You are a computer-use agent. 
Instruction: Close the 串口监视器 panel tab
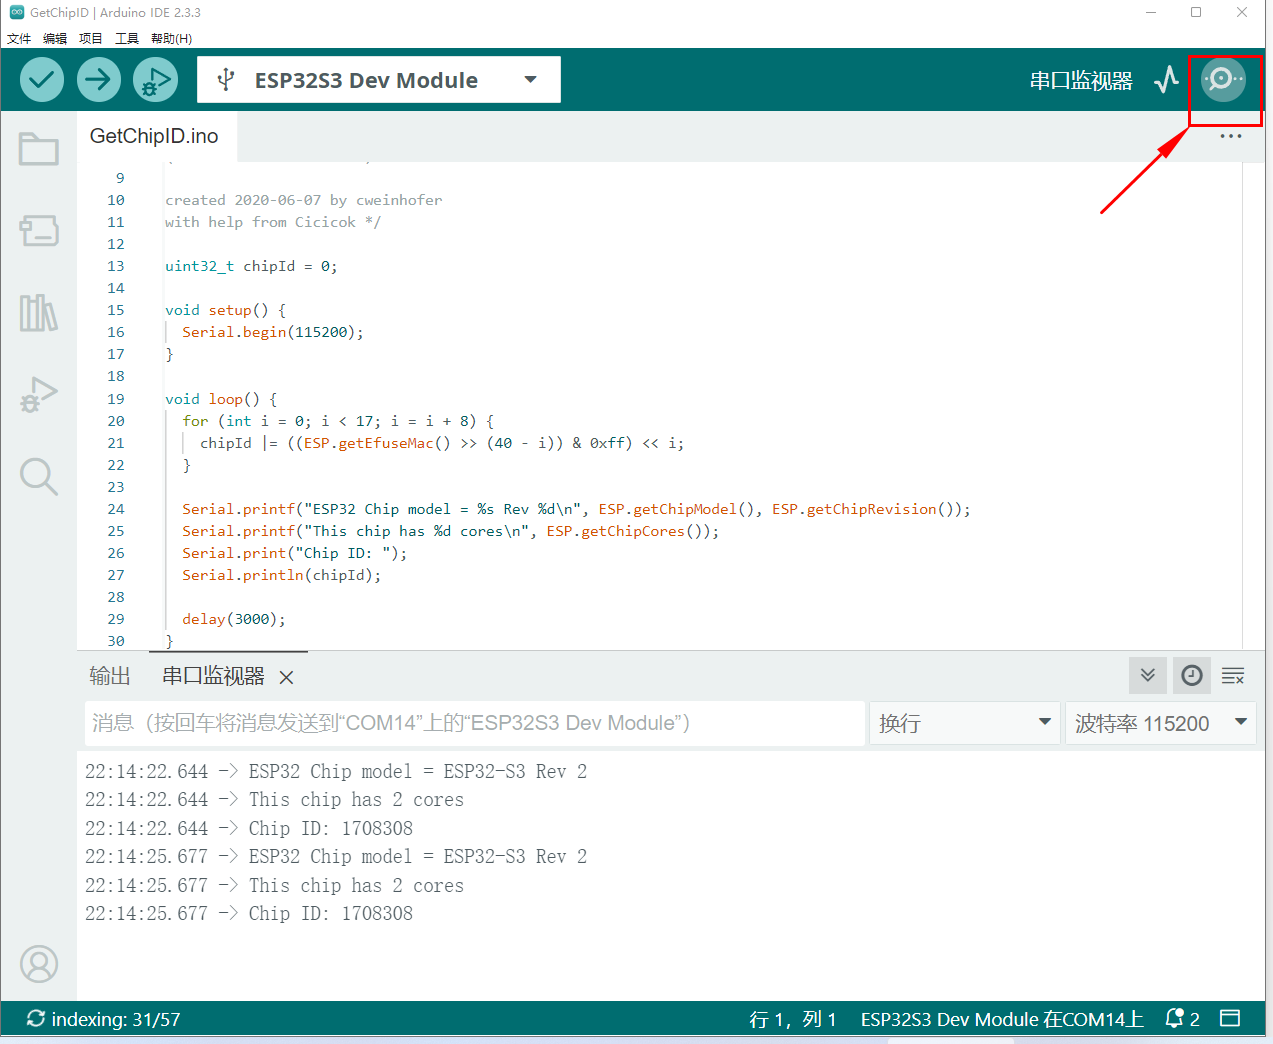[x=286, y=678]
